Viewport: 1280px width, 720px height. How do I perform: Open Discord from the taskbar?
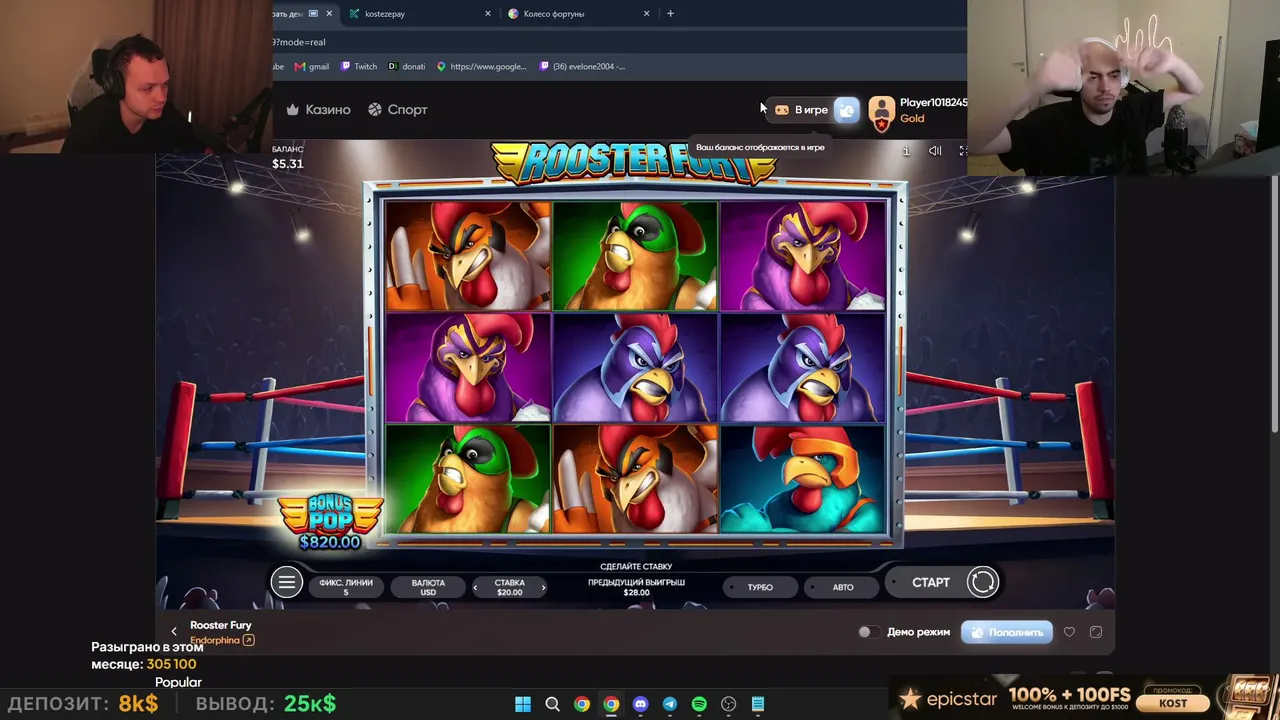pos(640,704)
